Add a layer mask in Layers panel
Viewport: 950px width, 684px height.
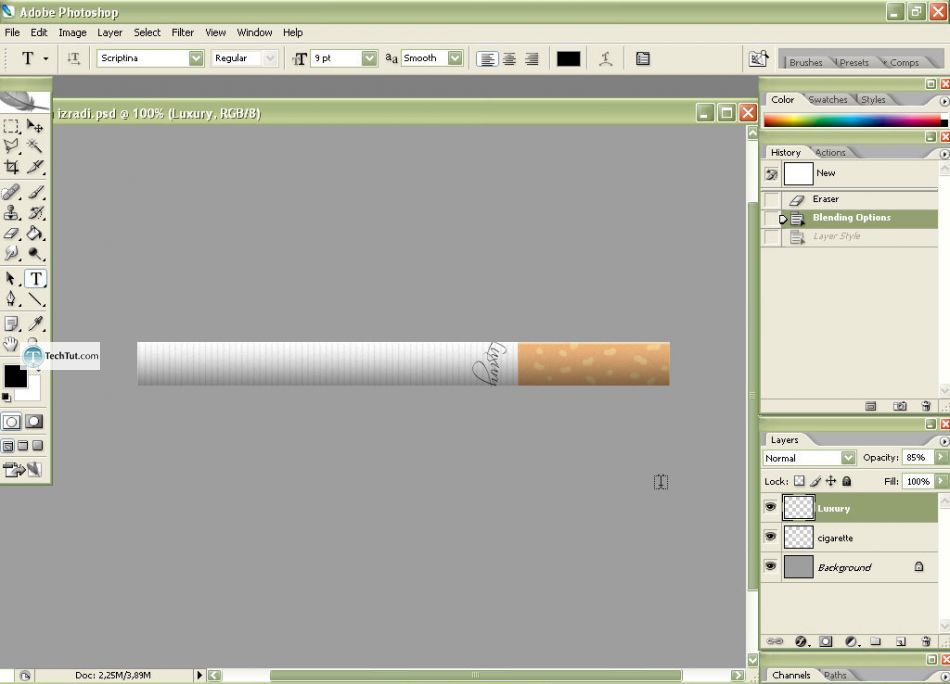tap(826, 641)
